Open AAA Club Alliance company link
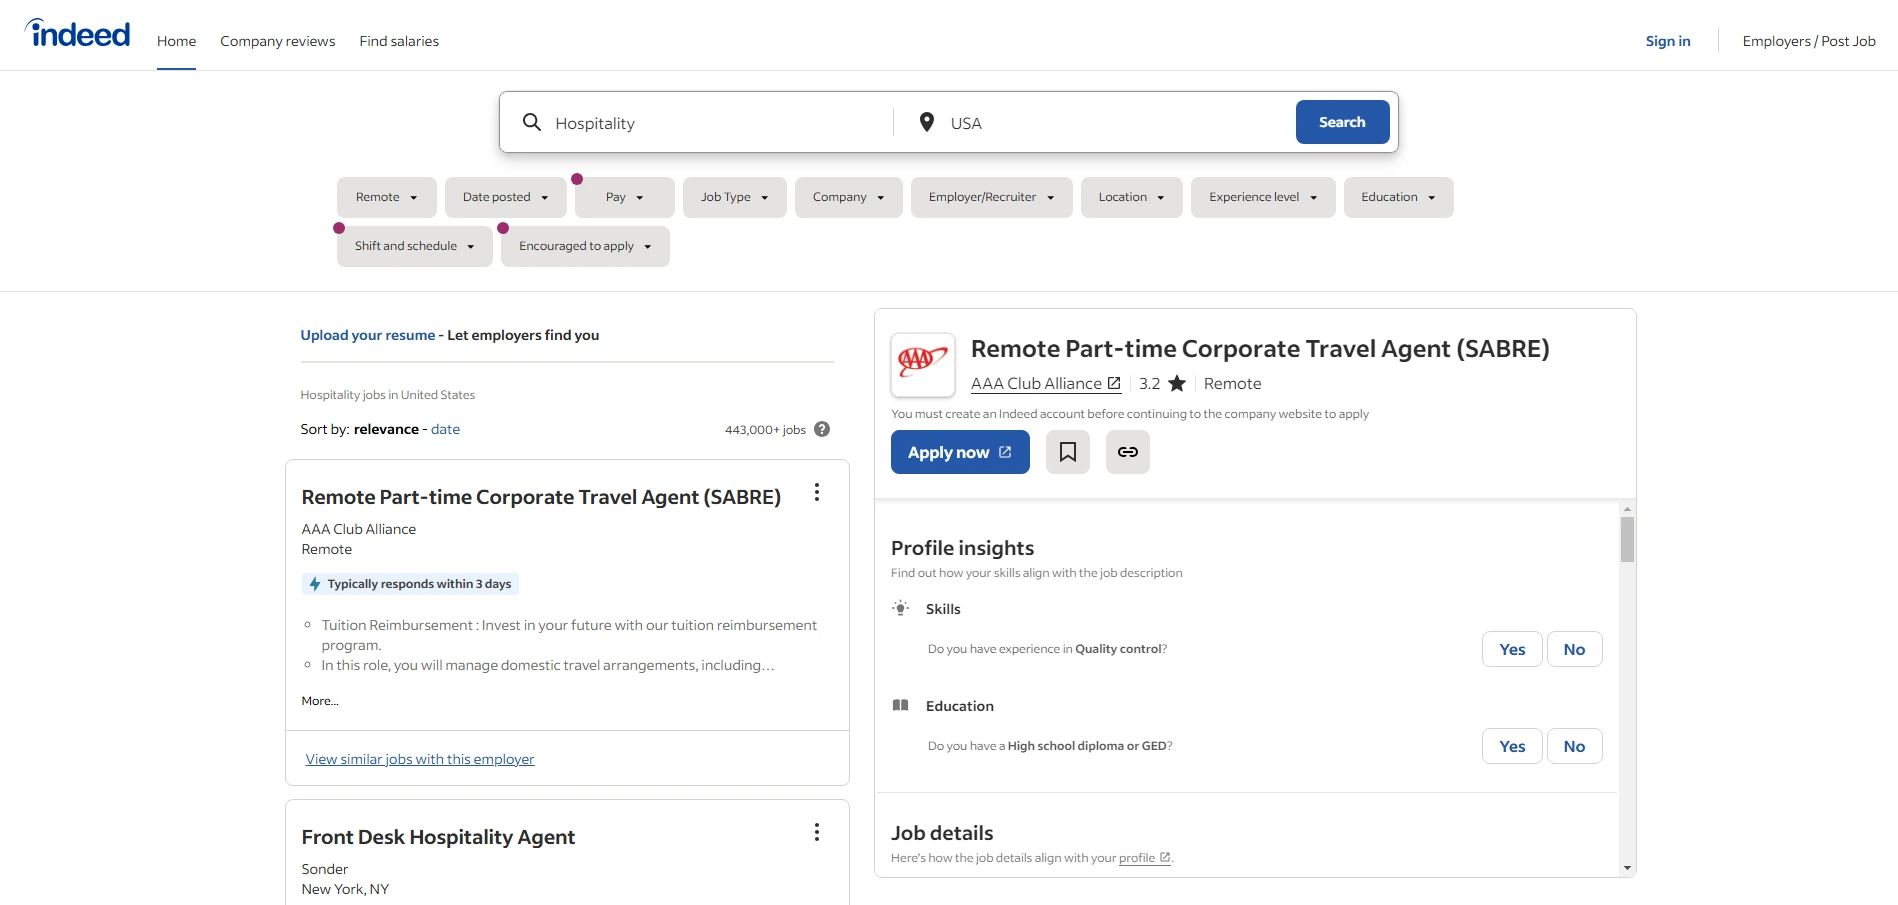The height and width of the screenshot is (905, 1898). (x=1046, y=383)
